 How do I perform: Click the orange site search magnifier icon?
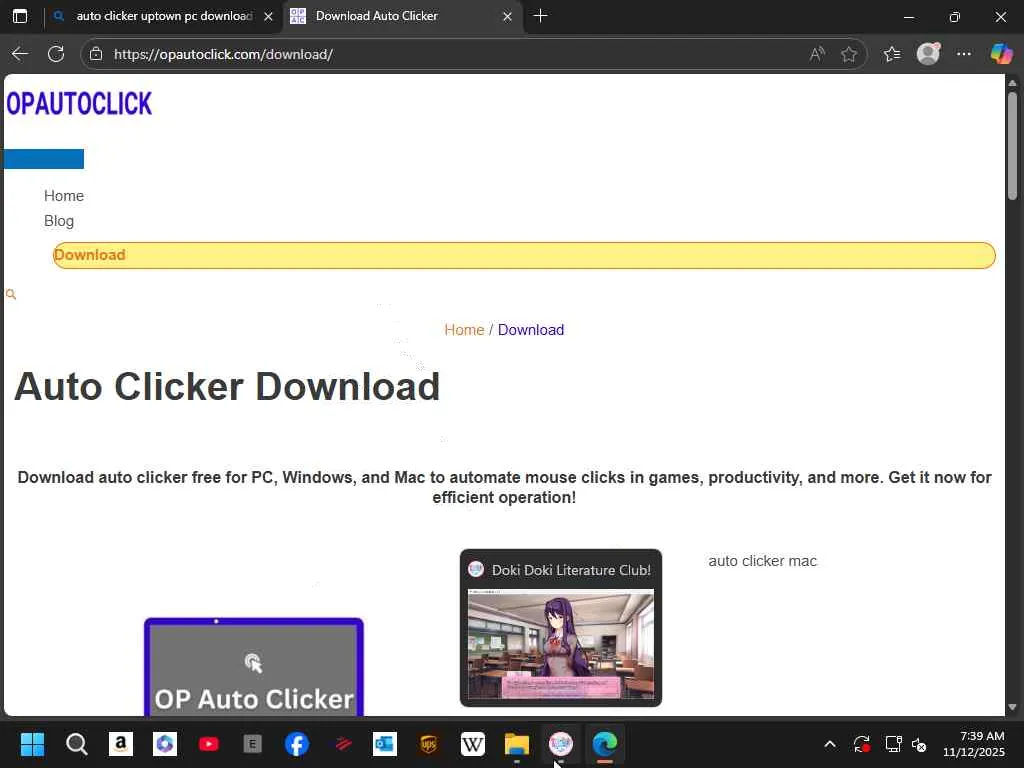click(x=11, y=295)
